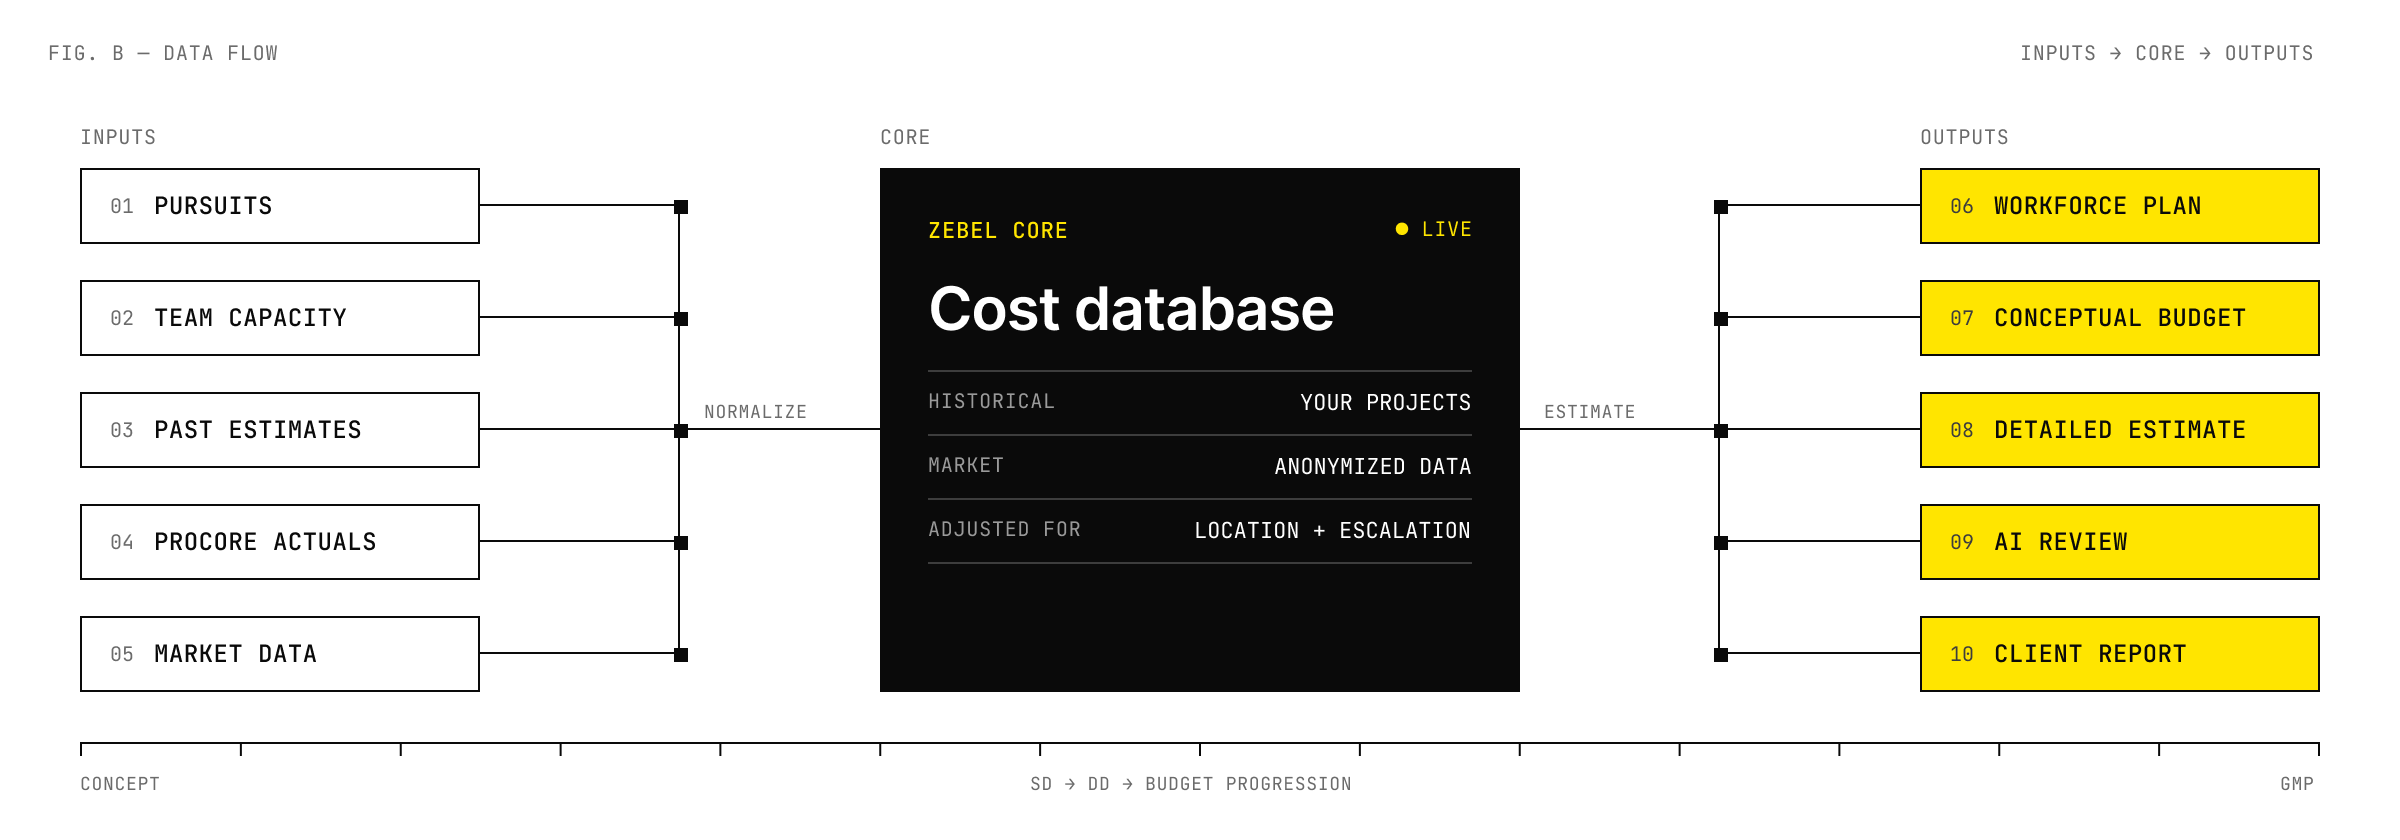Click the "GMP" timeline end label

pyautogui.click(x=2297, y=784)
